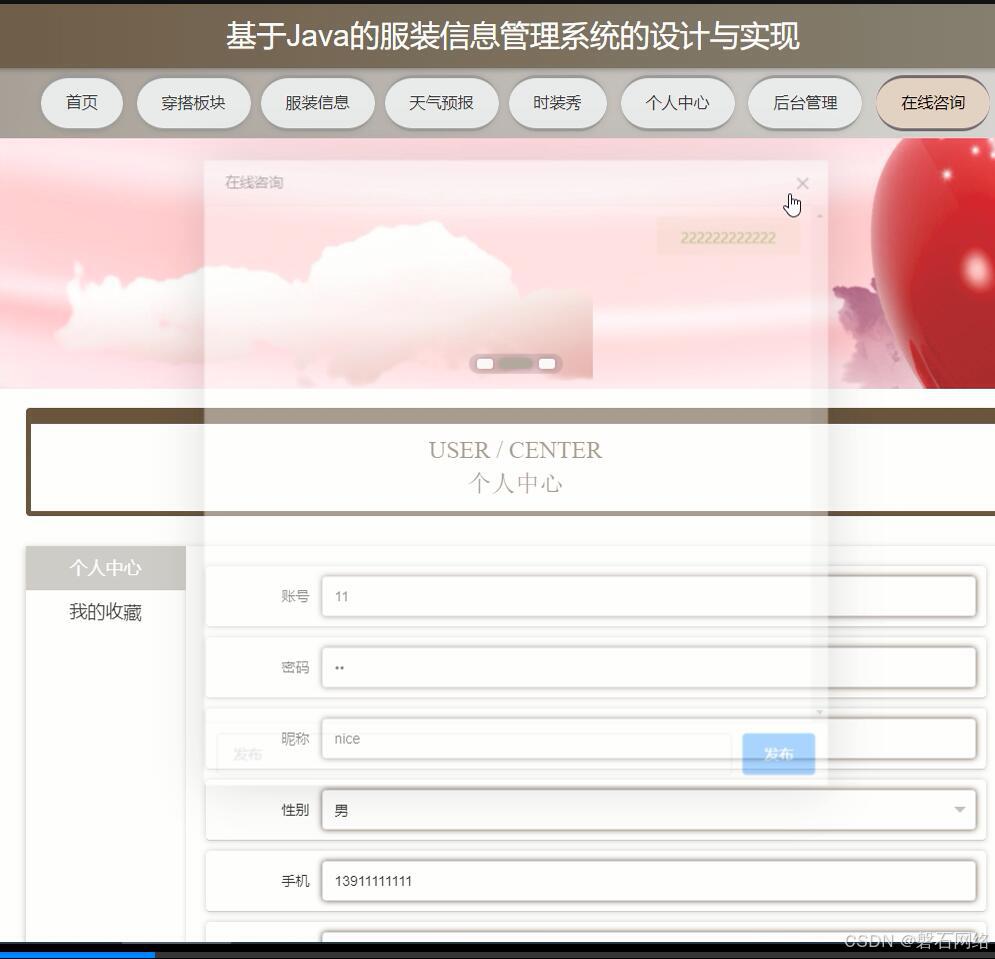Screen dimensions: 995x959
Task: Click the 222222222222 chat message bubble
Action: (728, 237)
